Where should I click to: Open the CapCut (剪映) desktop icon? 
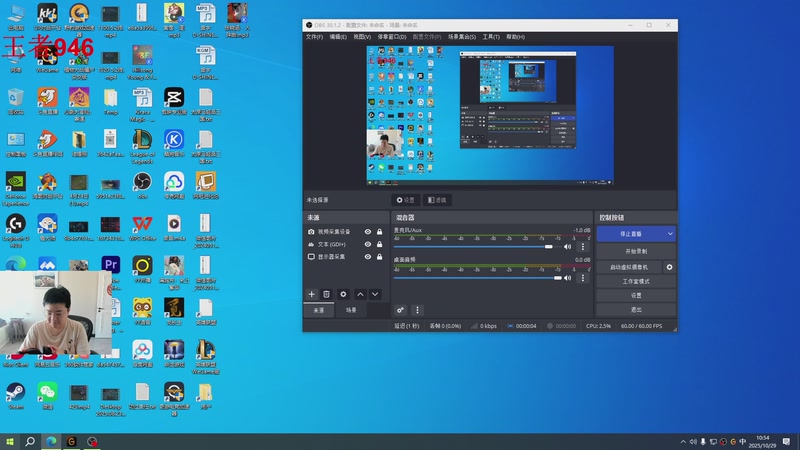click(x=174, y=101)
